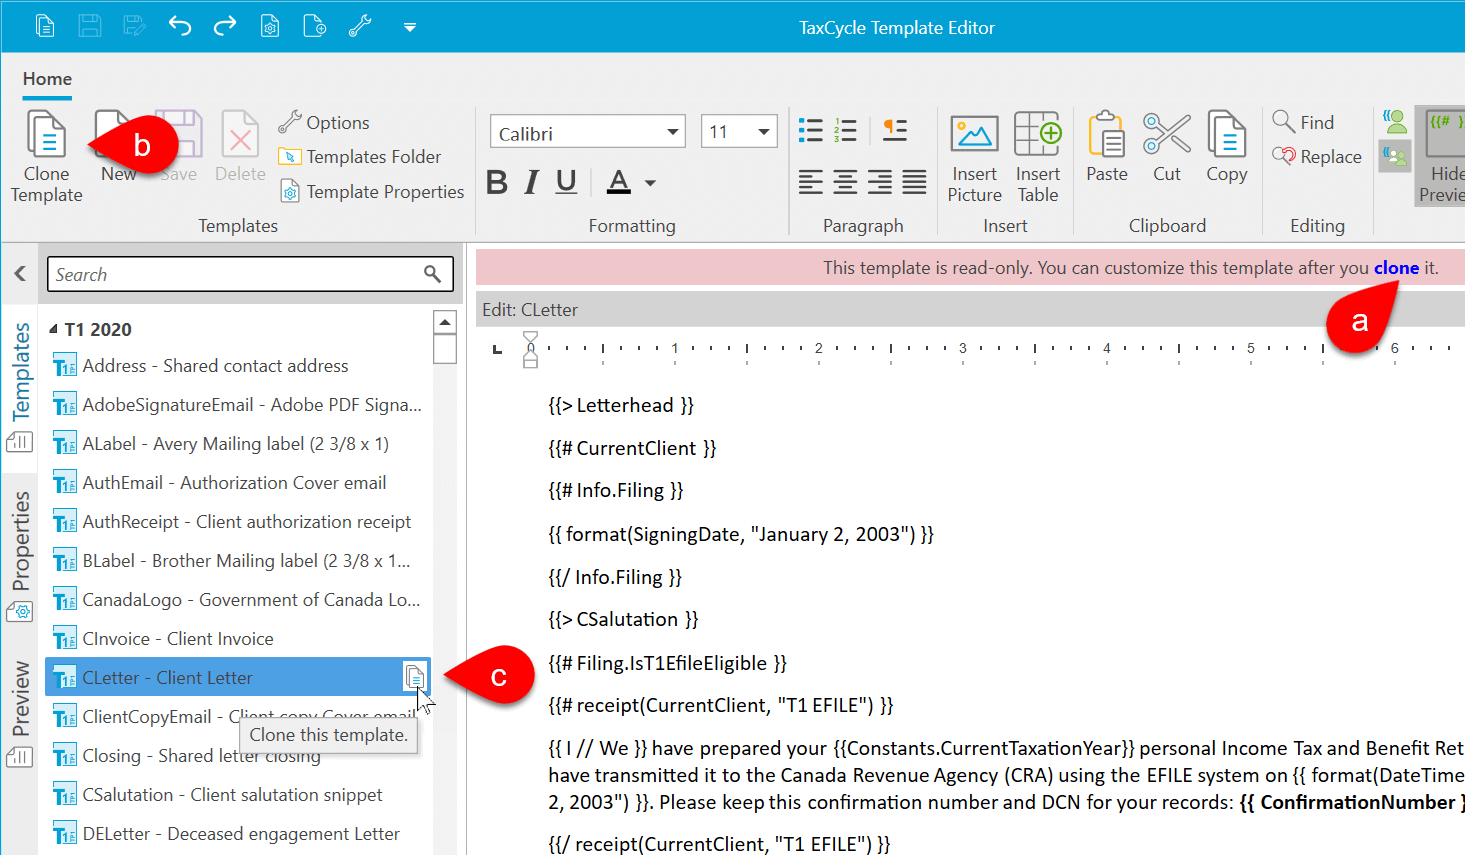This screenshot has width=1465, height=855.
Task: Open the Templates side tab
Action: click(x=20, y=387)
